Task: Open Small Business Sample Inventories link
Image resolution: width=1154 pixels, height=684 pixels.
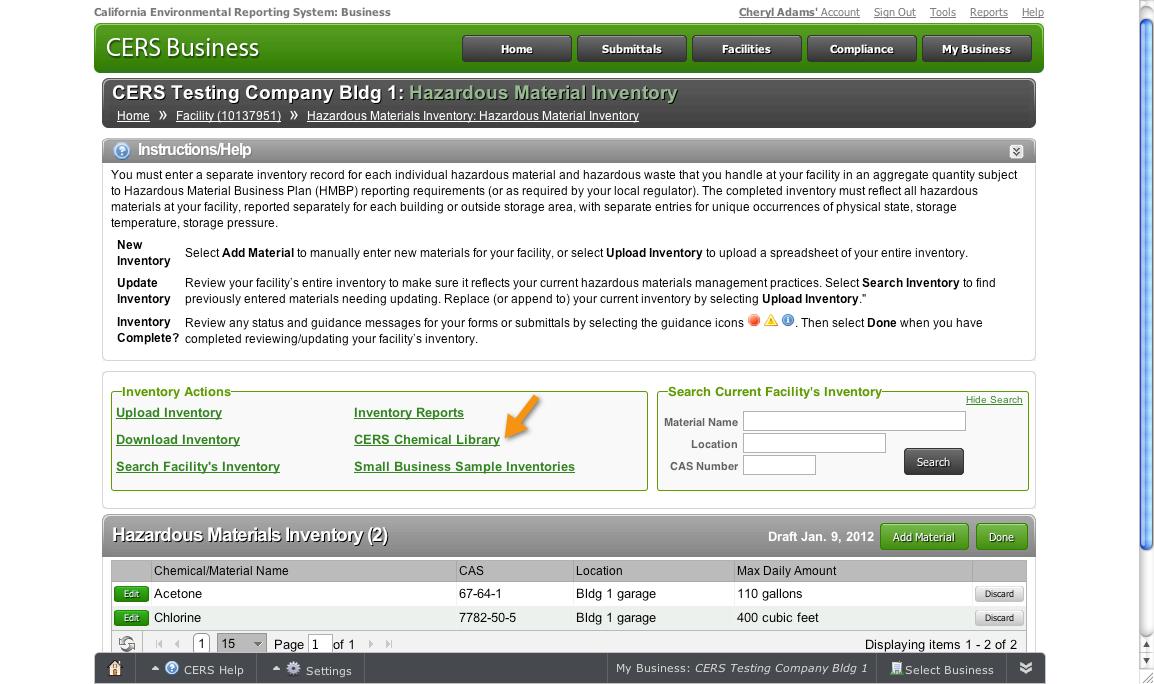Action: pos(464,466)
